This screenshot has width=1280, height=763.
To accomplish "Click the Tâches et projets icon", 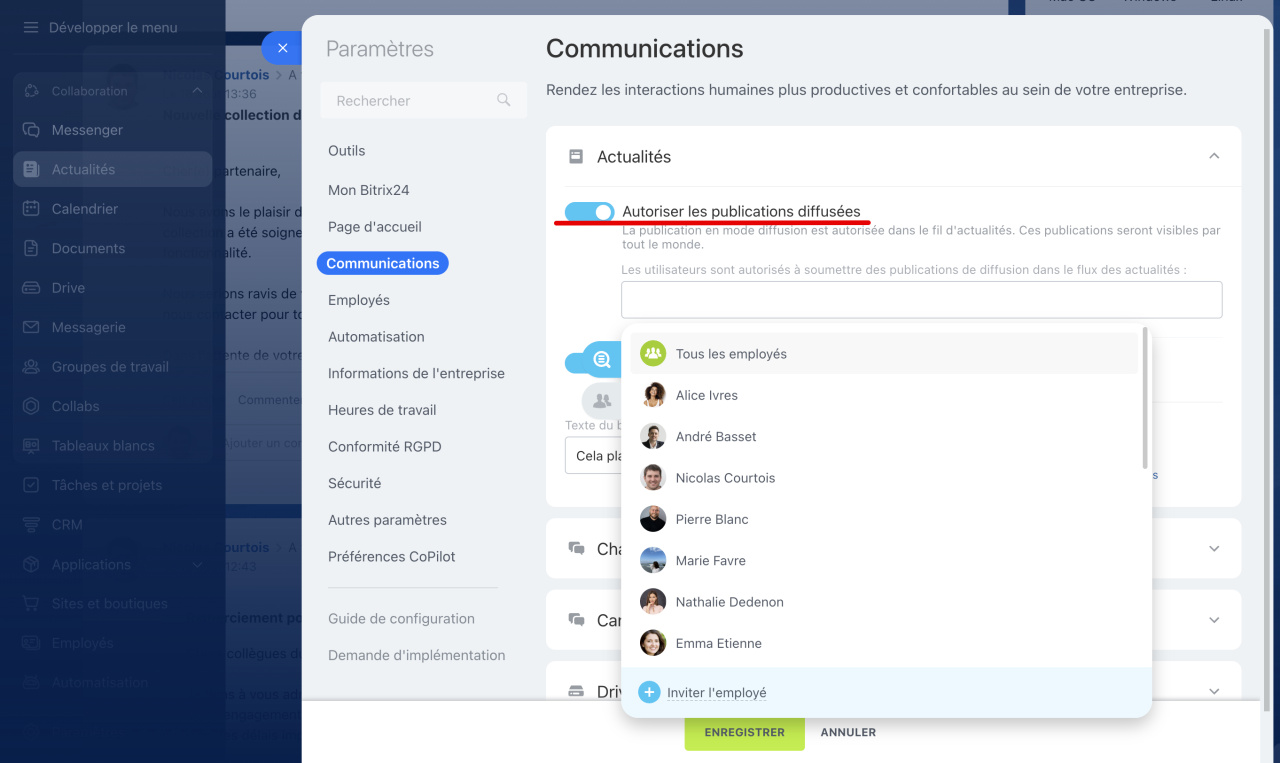I will pos(31,485).
